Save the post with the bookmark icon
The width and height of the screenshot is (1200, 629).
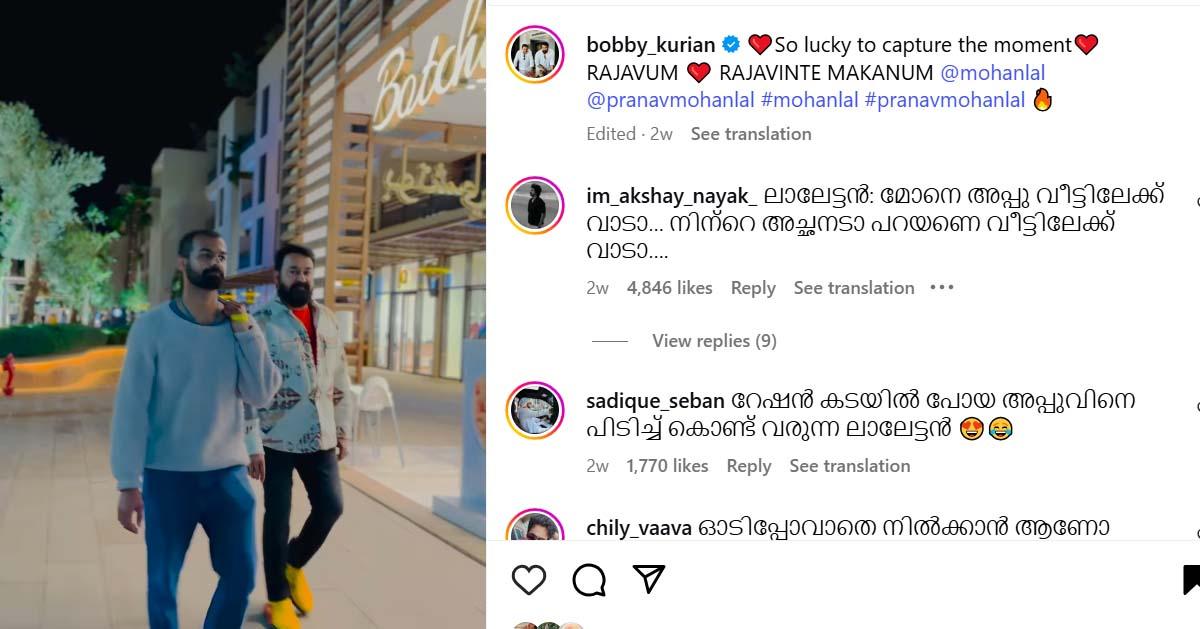pos(1191,580)
